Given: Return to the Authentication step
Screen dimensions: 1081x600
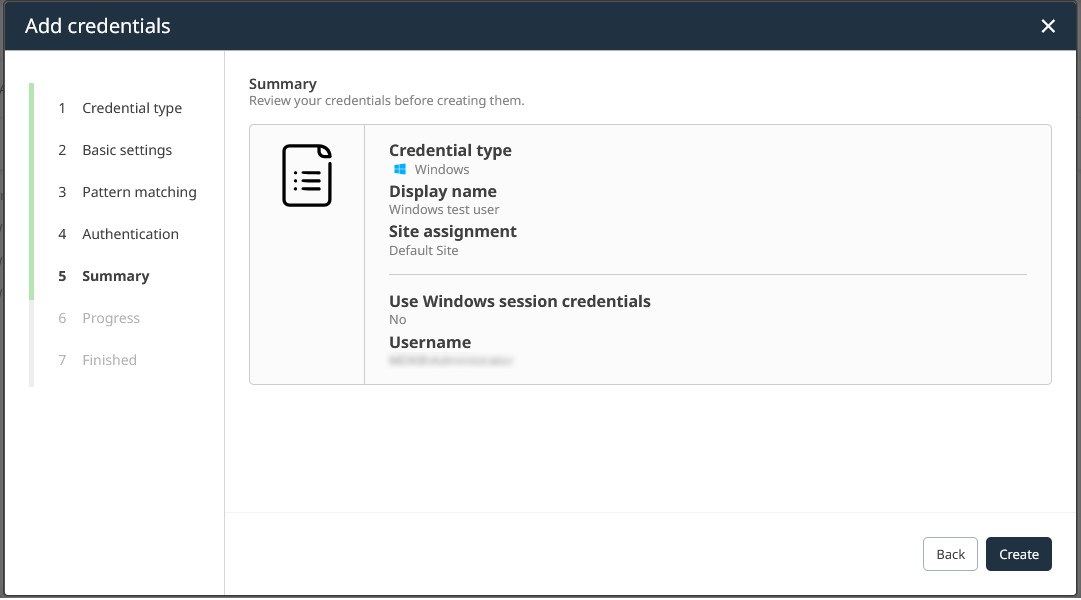Looking at the screenshot, I should 130,234.
